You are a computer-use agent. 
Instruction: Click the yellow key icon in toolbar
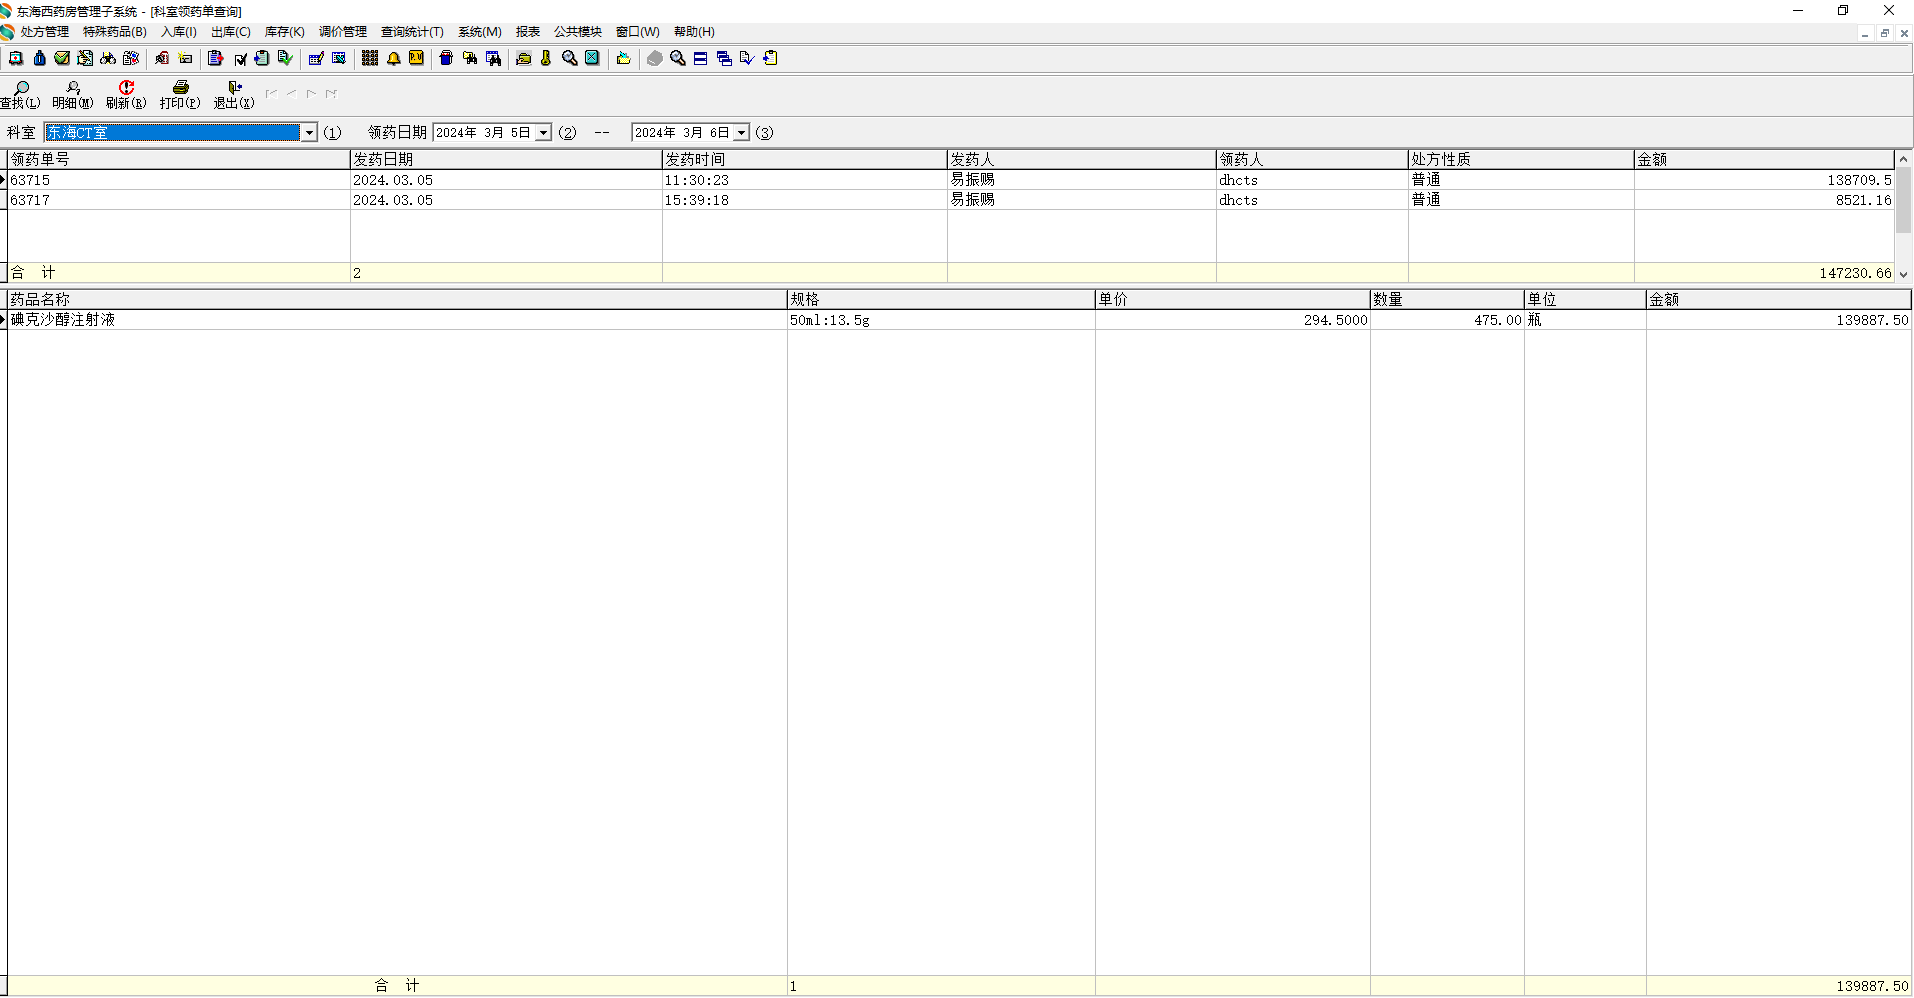546,59
